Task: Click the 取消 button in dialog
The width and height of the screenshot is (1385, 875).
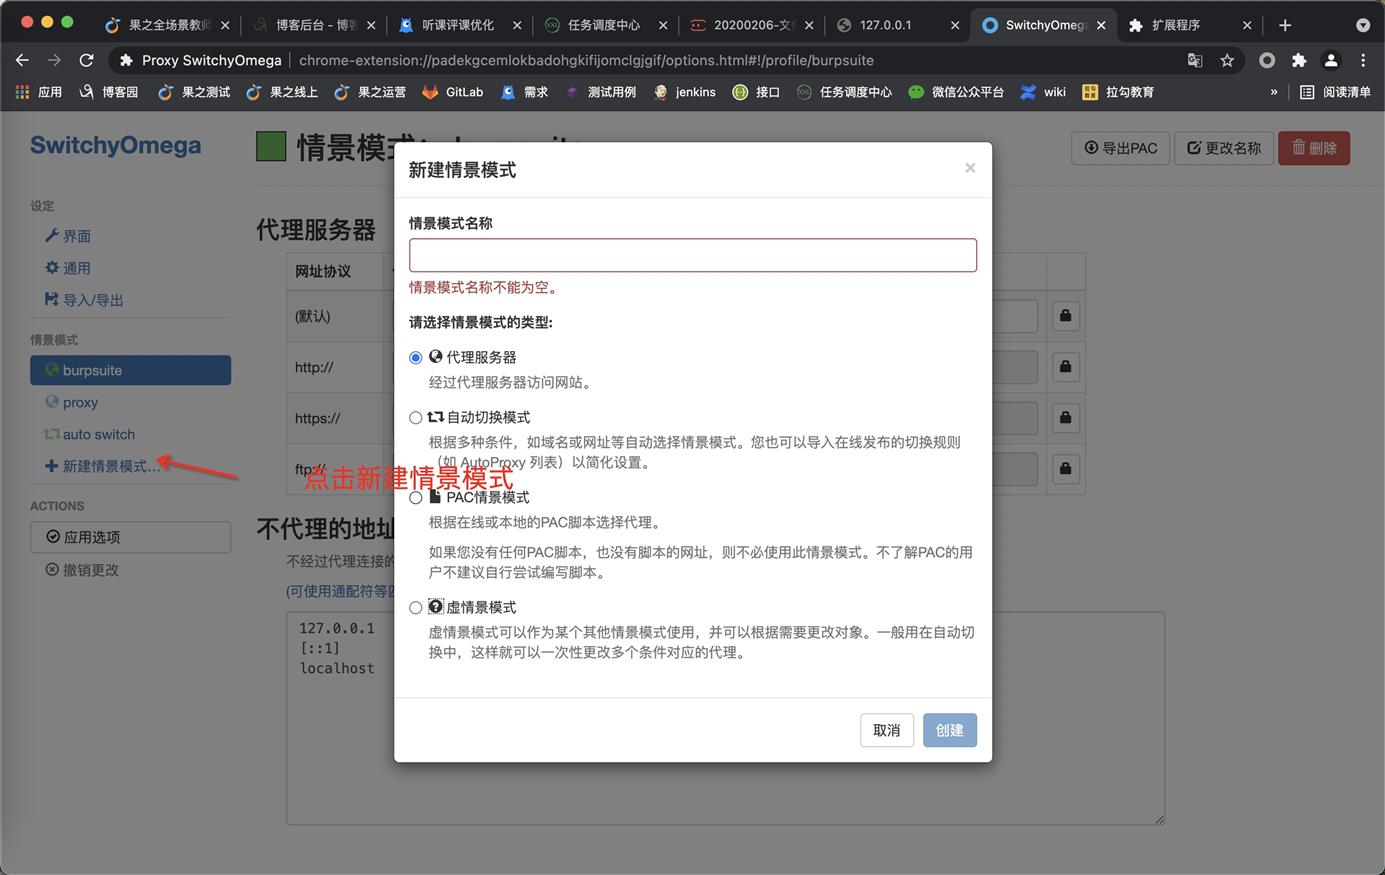Action: click(x=886, y=730)
